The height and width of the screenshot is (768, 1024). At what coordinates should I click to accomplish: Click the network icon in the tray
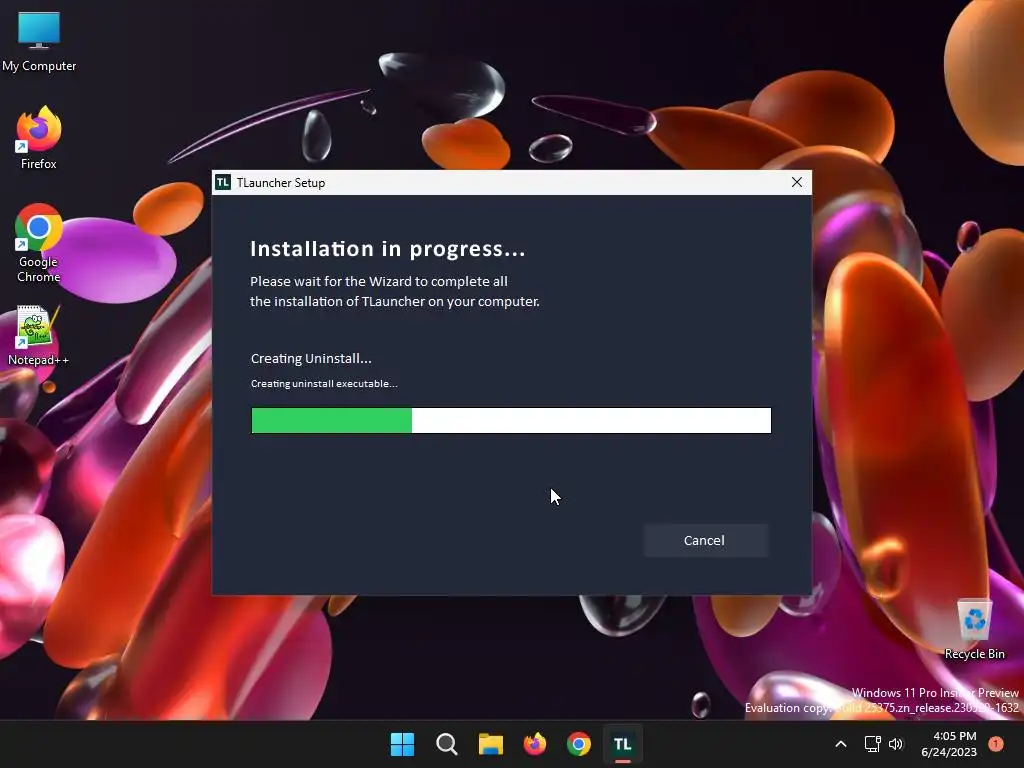pos(872,744)
